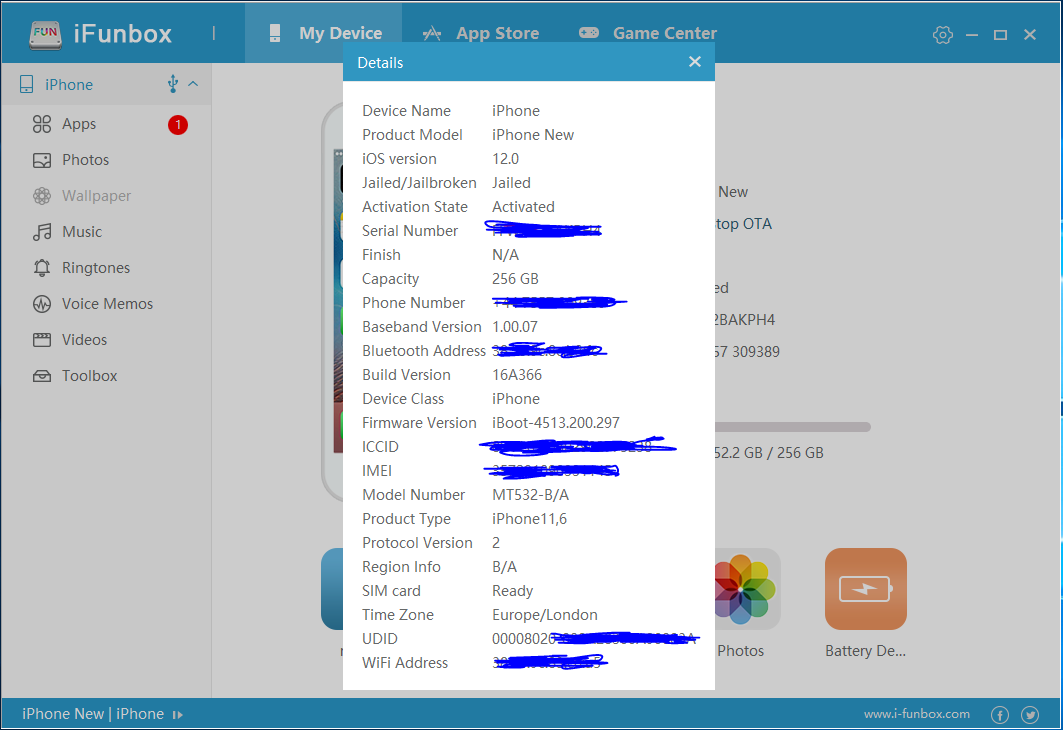The width and height of the screenshot is (1063, 730).
Task: Click the Voice Memos waveform icon
Action: (x=42, y=304)
